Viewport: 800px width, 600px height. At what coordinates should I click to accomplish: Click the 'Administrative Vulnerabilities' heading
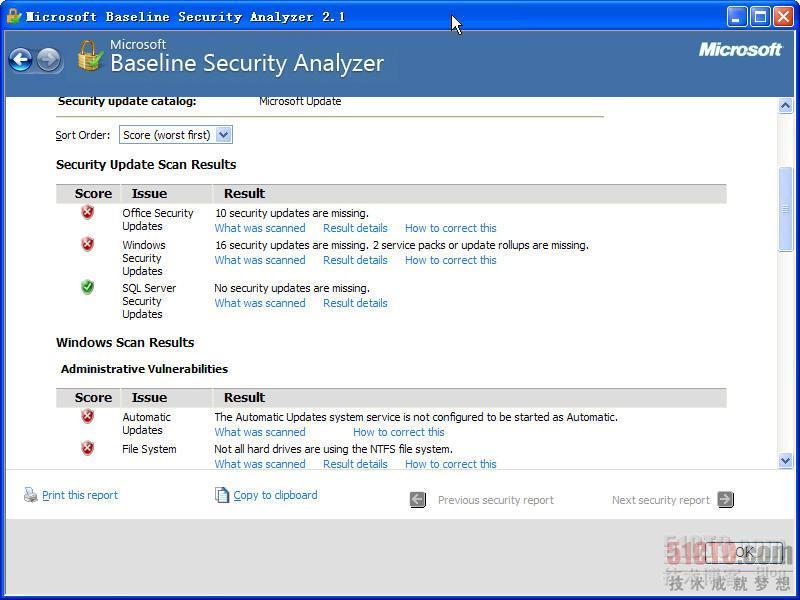click(x=144, y=369)
